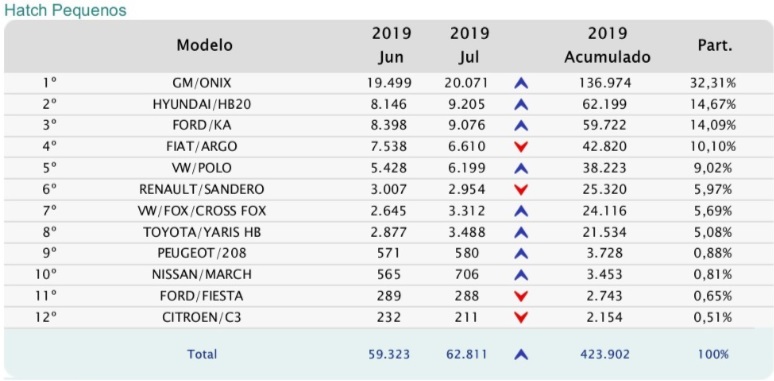Click the red down arrow for RENAULT/SANDERO
The height and width of the screenshot is (381, 774).
pyautogui.click(x=521, y=190)
